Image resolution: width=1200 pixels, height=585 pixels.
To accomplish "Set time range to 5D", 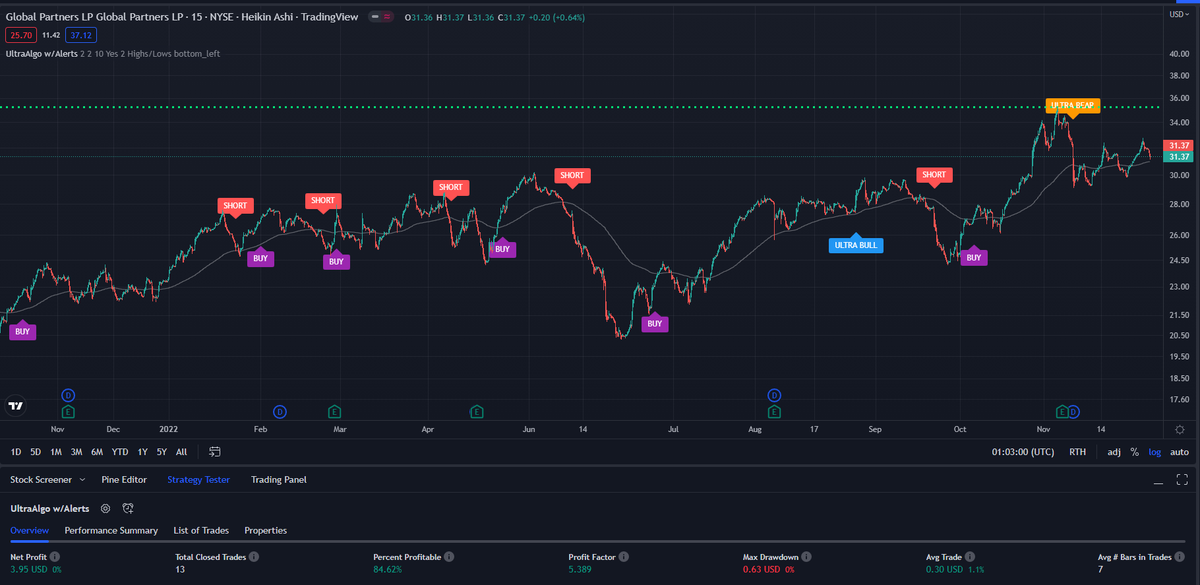I will coord(36,452).
